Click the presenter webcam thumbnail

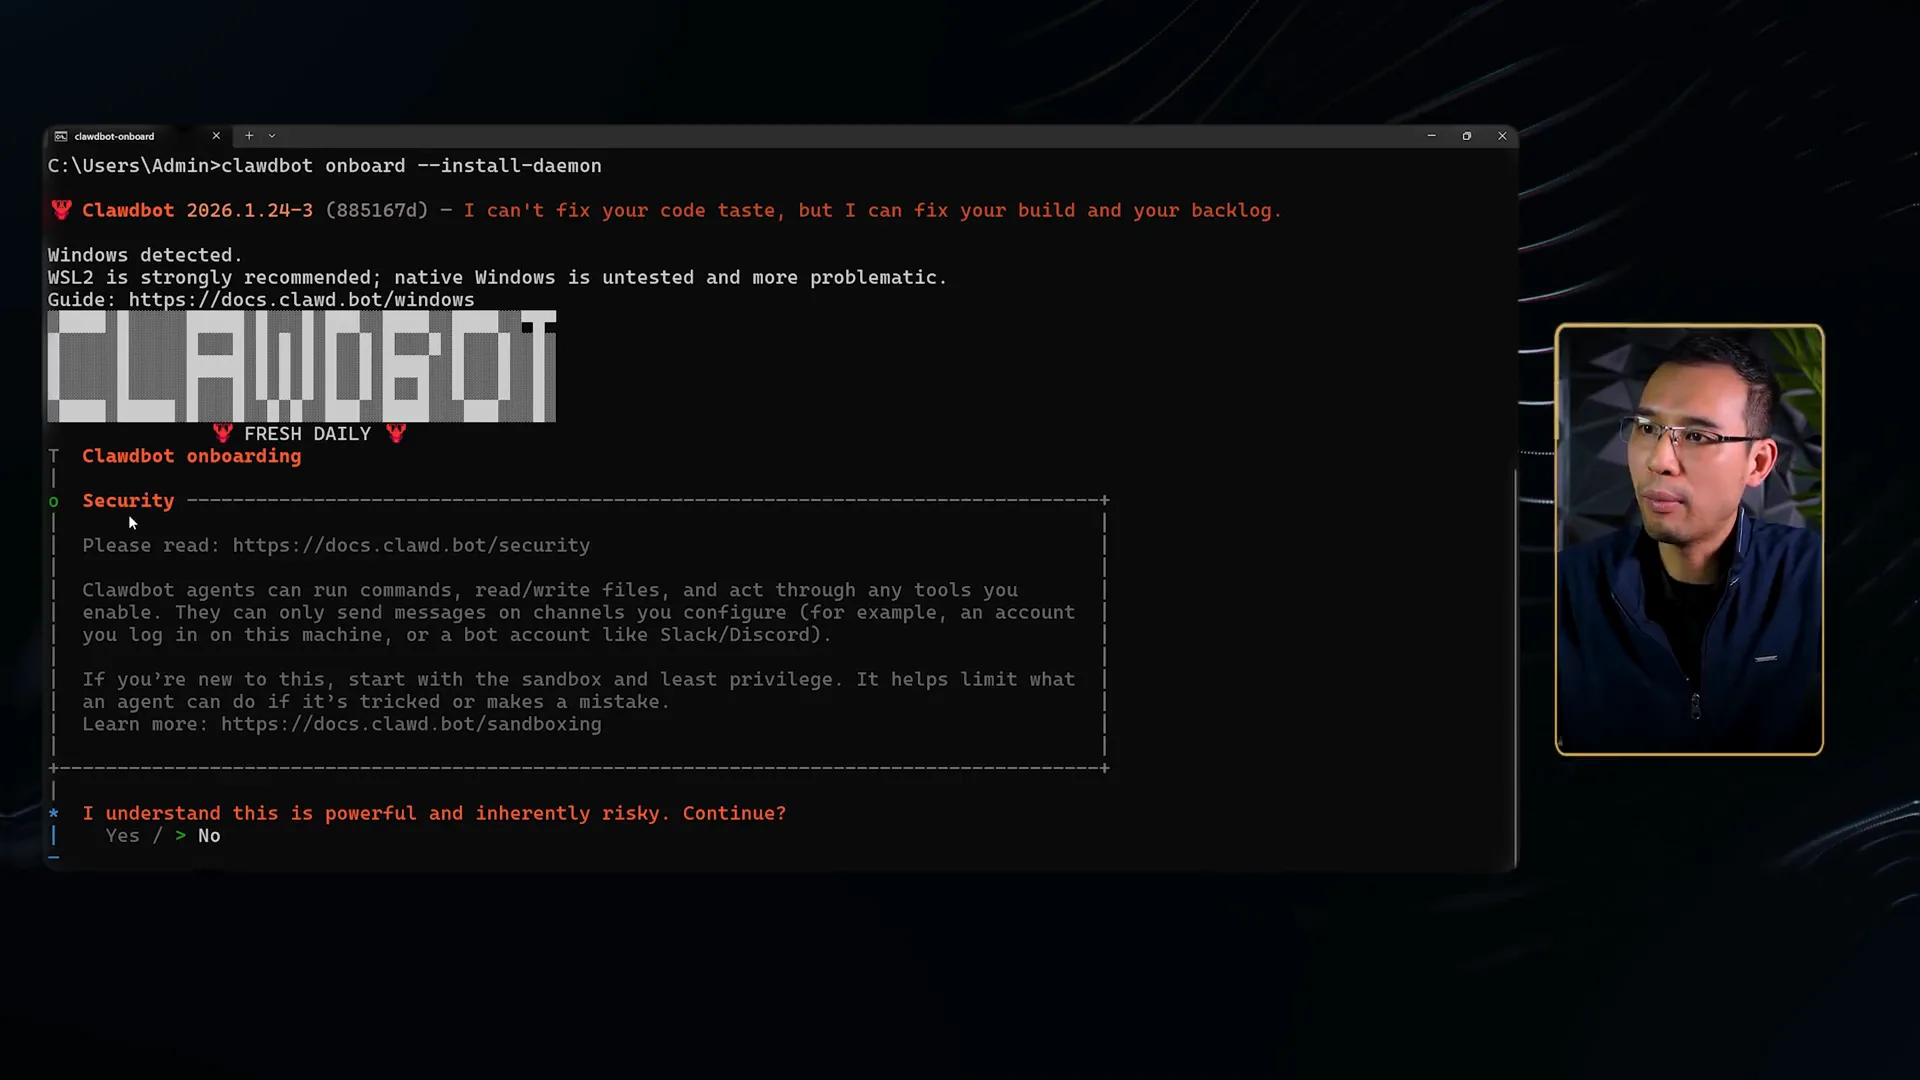tap(1689, 539)
